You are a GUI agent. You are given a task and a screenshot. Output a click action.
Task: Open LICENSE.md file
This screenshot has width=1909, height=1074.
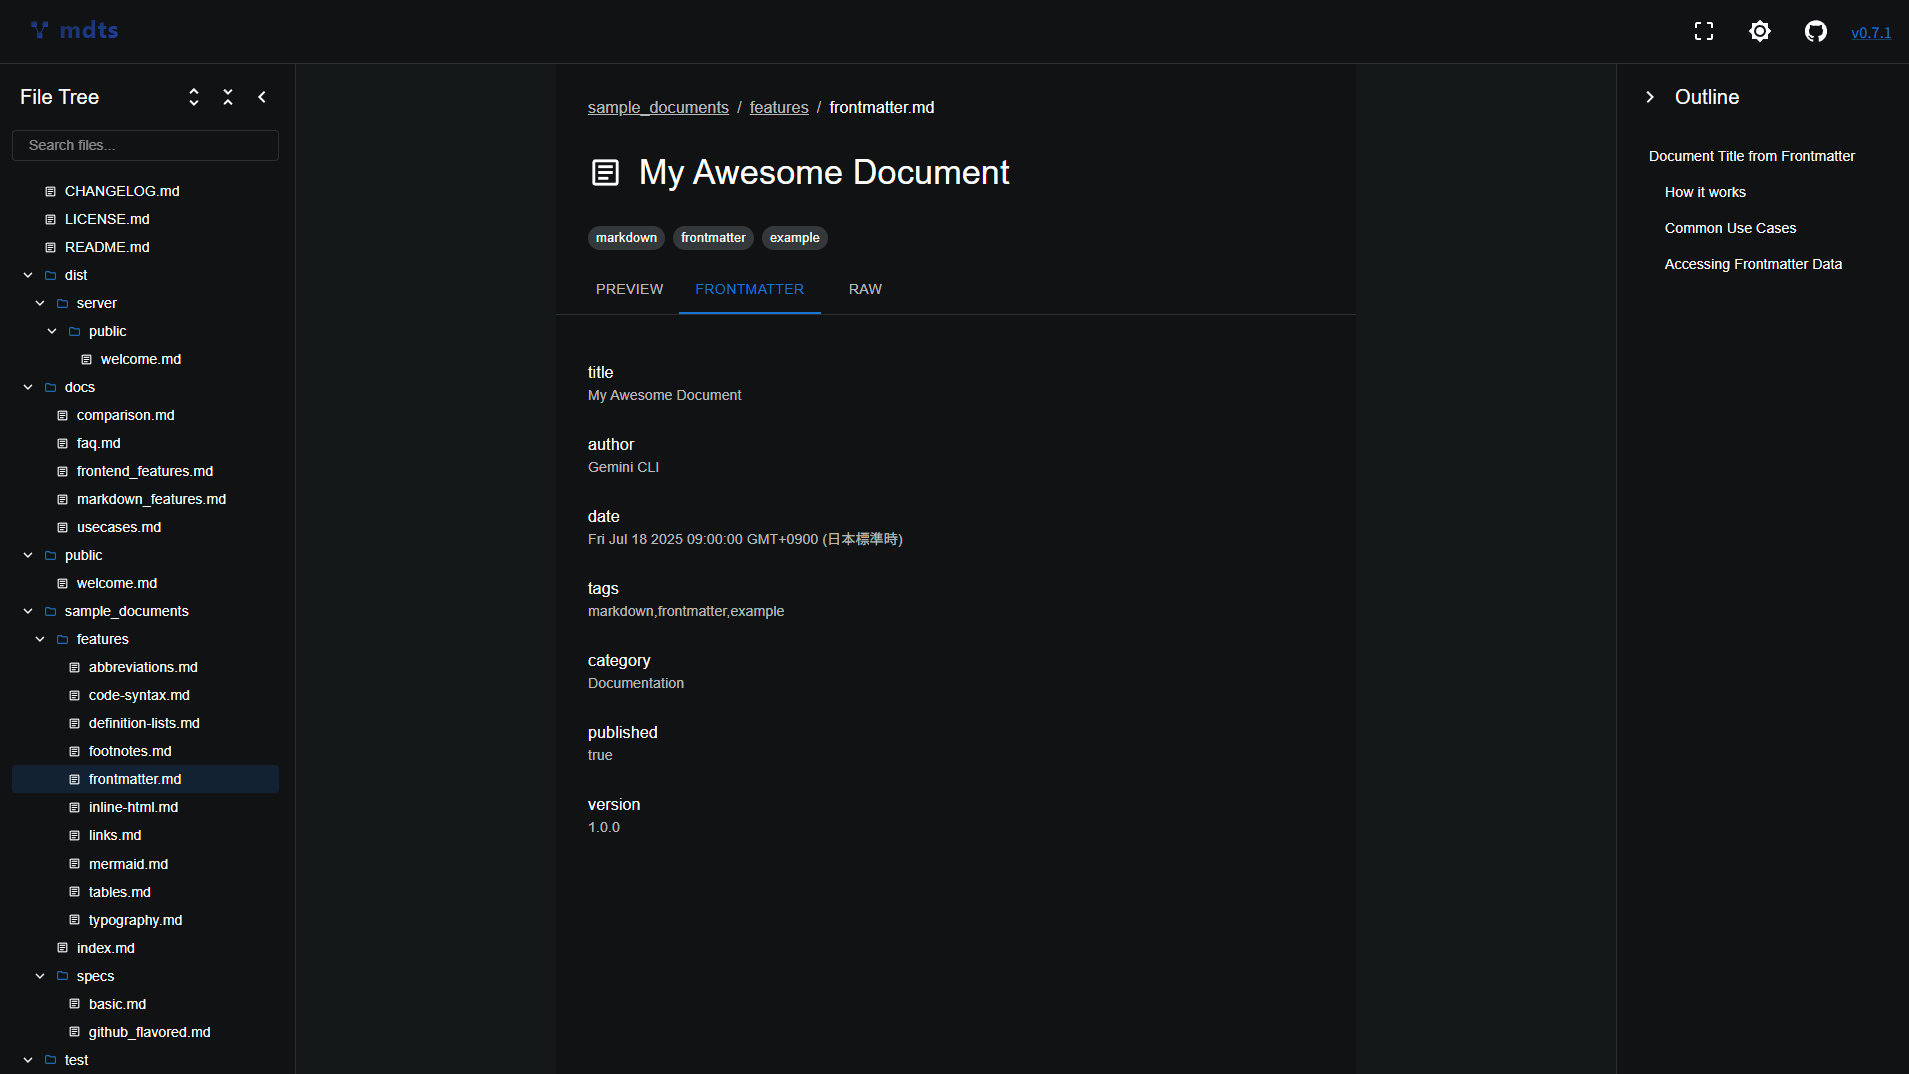107,219
